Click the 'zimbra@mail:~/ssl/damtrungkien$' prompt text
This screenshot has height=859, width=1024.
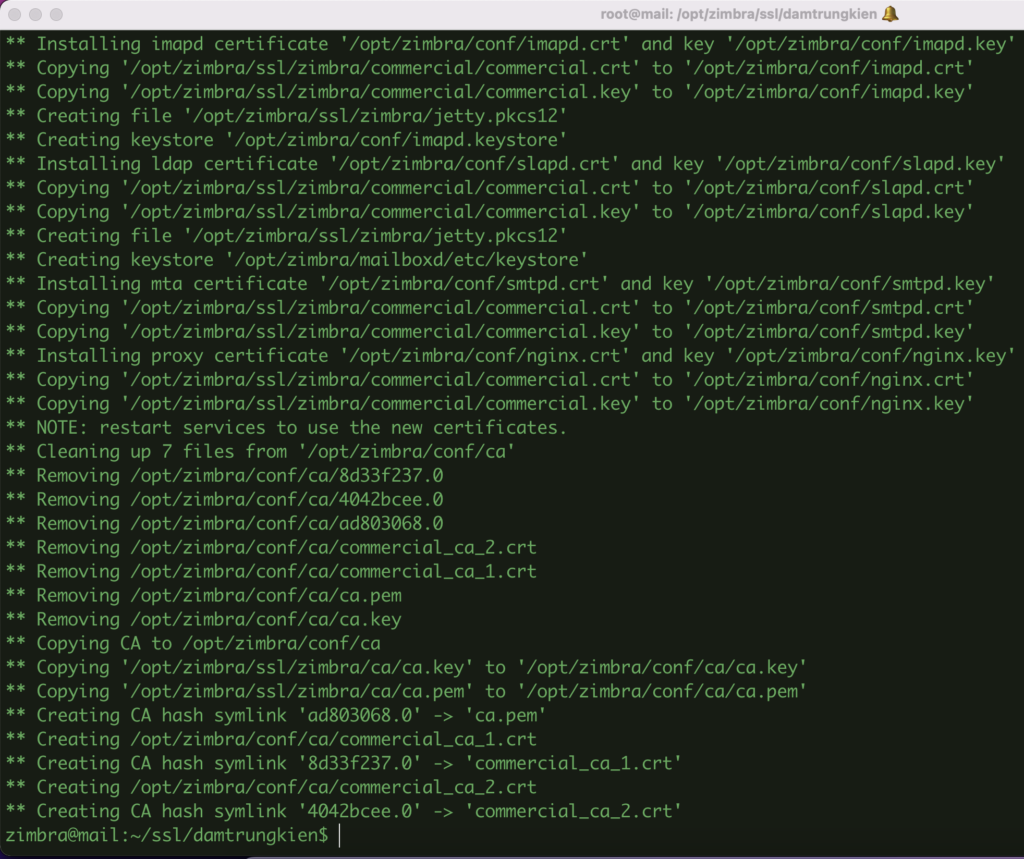pyautogui.click(x=167, y=835)
